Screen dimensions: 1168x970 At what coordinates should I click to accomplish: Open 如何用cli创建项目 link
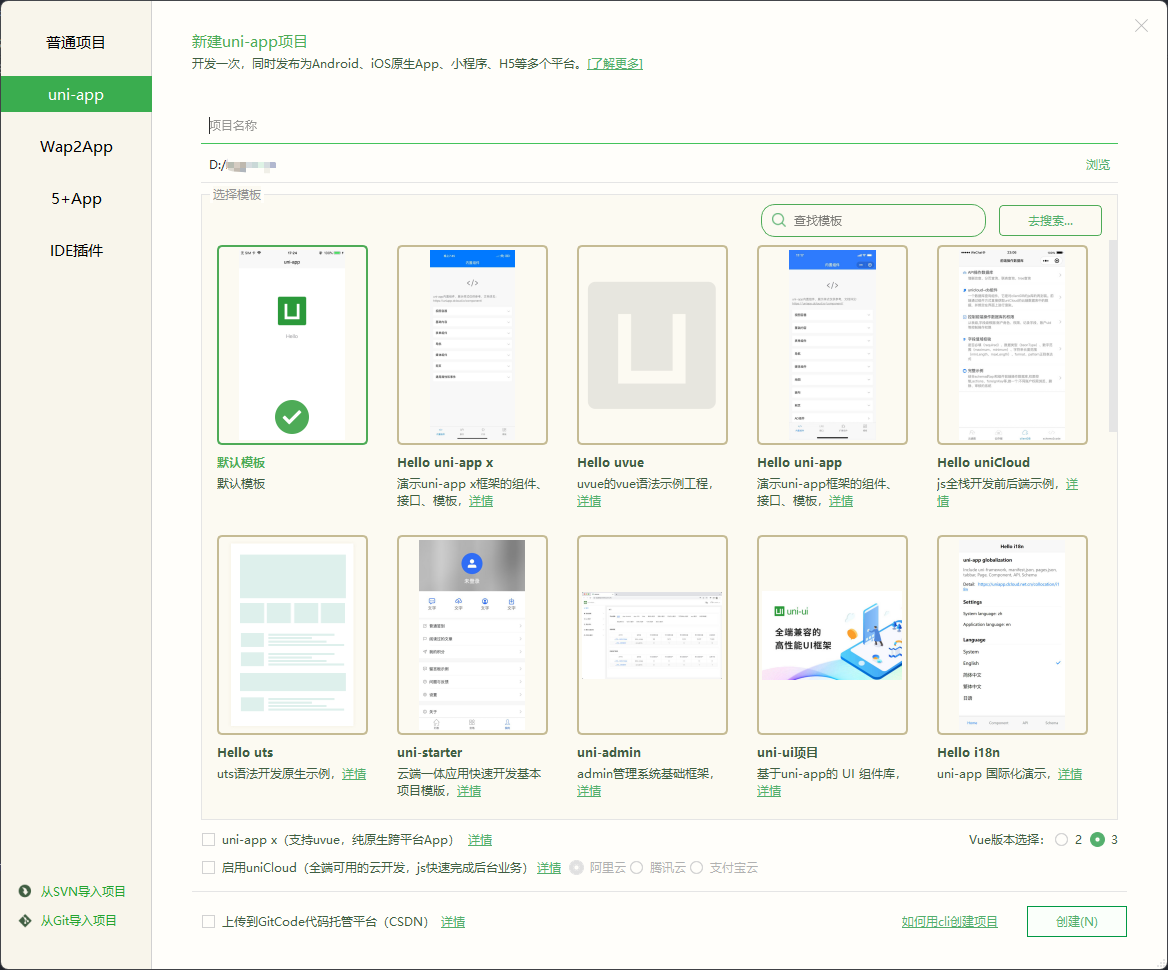(950, 922)
